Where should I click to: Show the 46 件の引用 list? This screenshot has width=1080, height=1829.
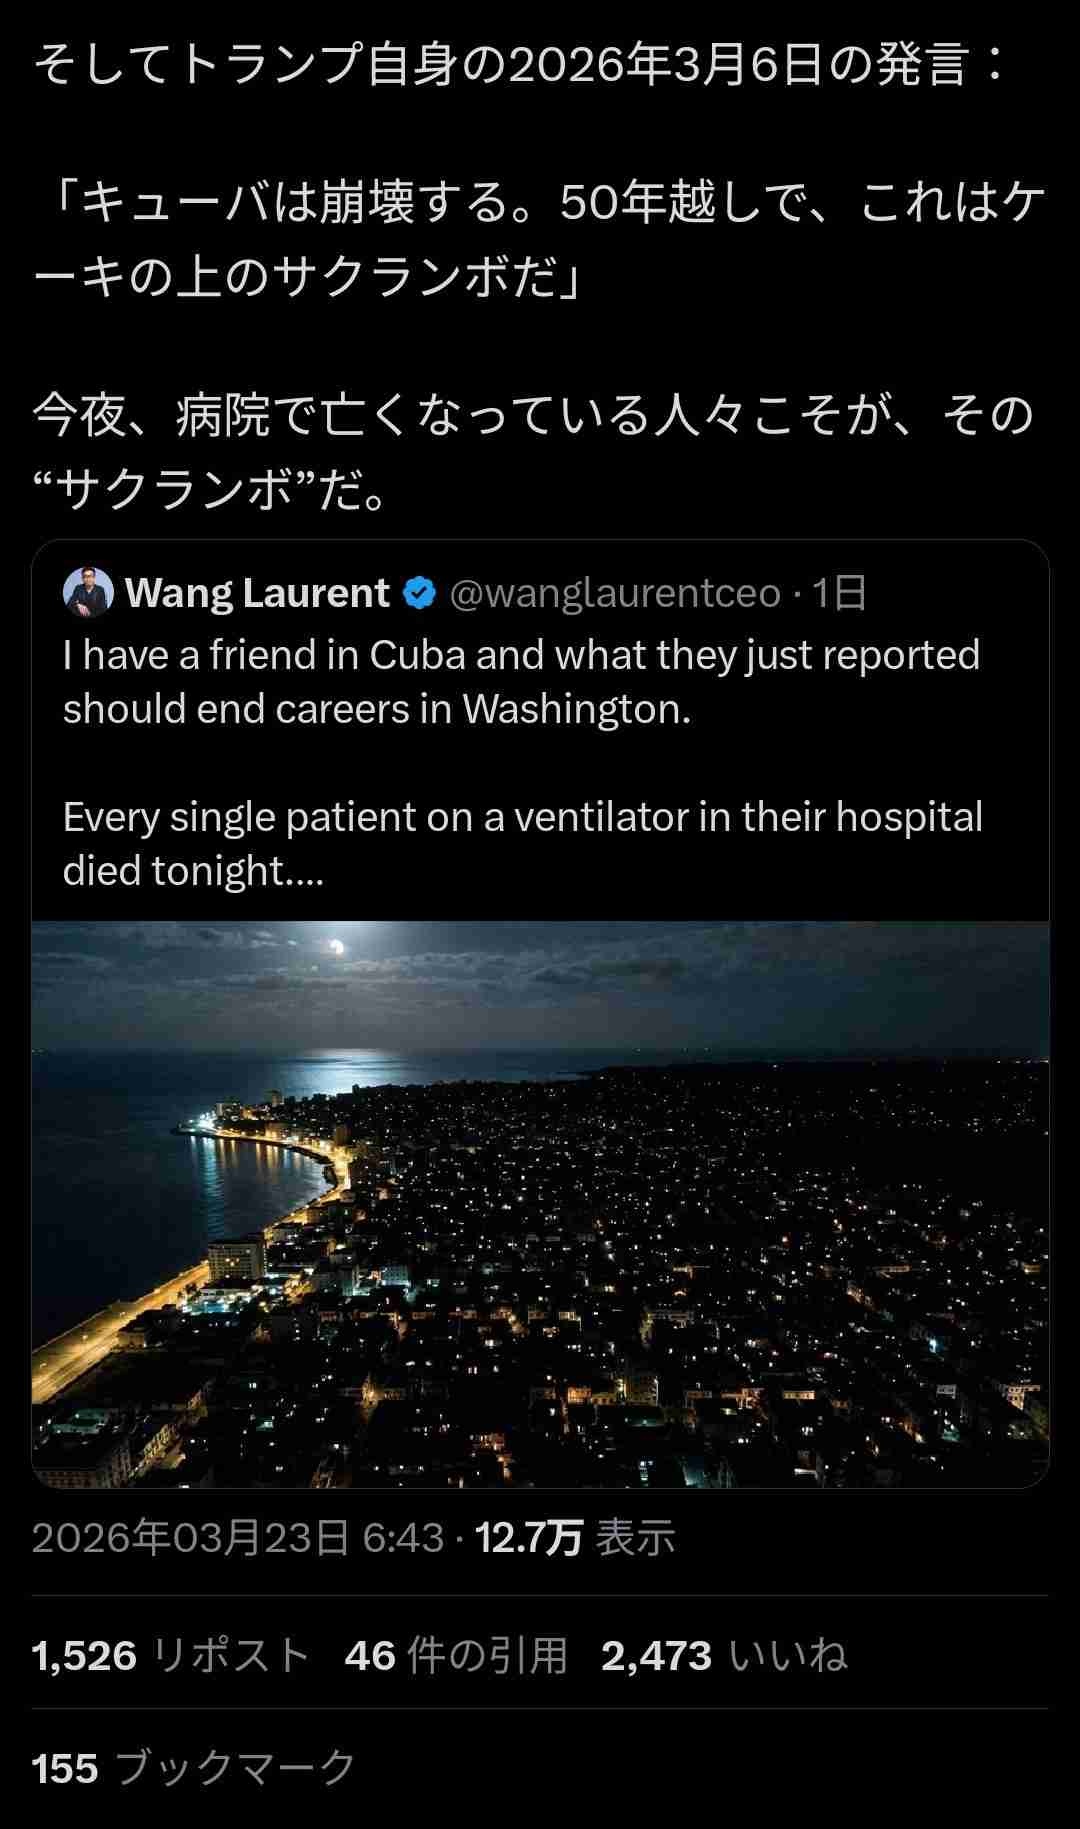click(x=456, y=1656)
